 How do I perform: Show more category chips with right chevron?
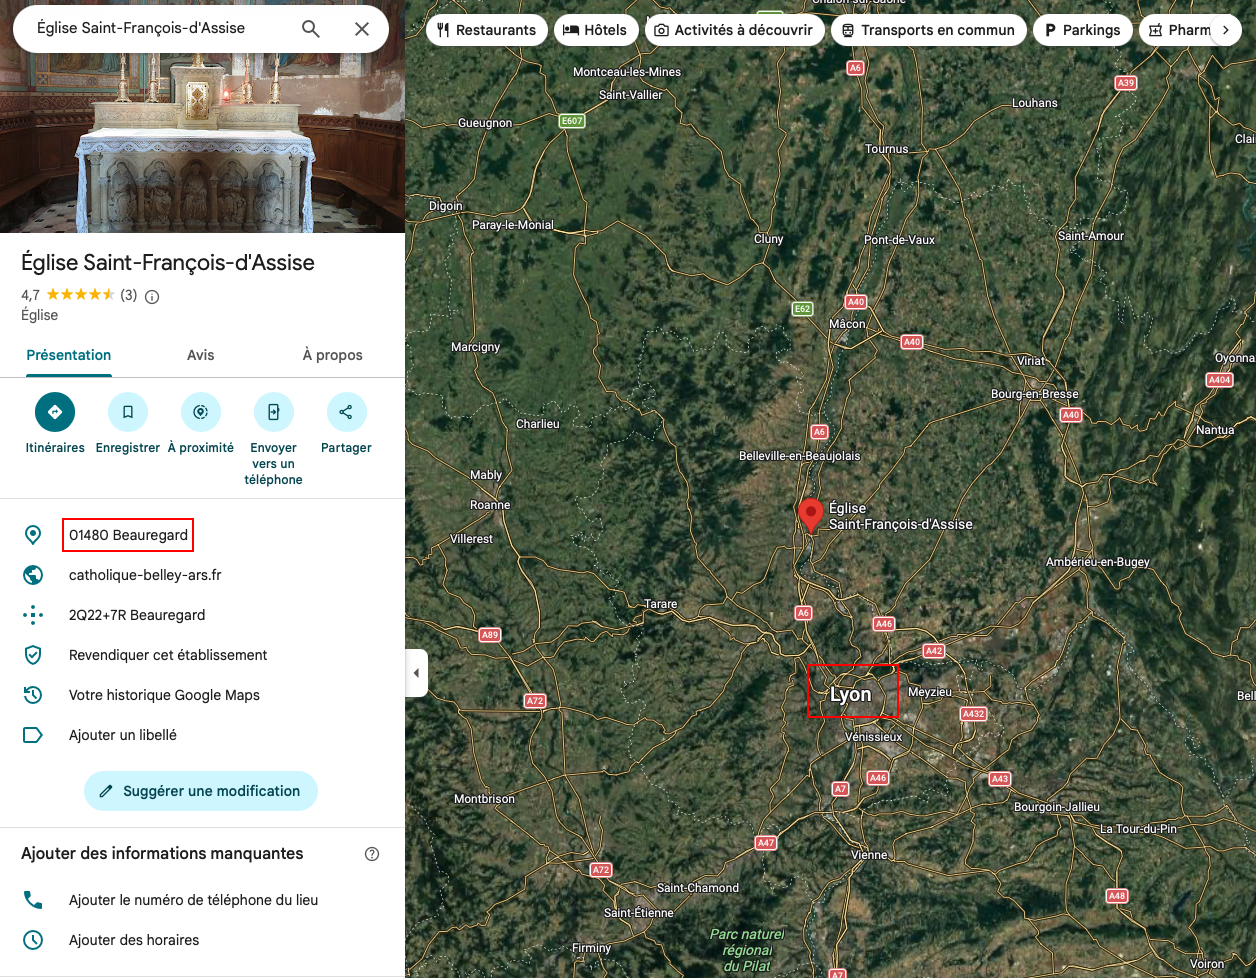point(1225,30)
